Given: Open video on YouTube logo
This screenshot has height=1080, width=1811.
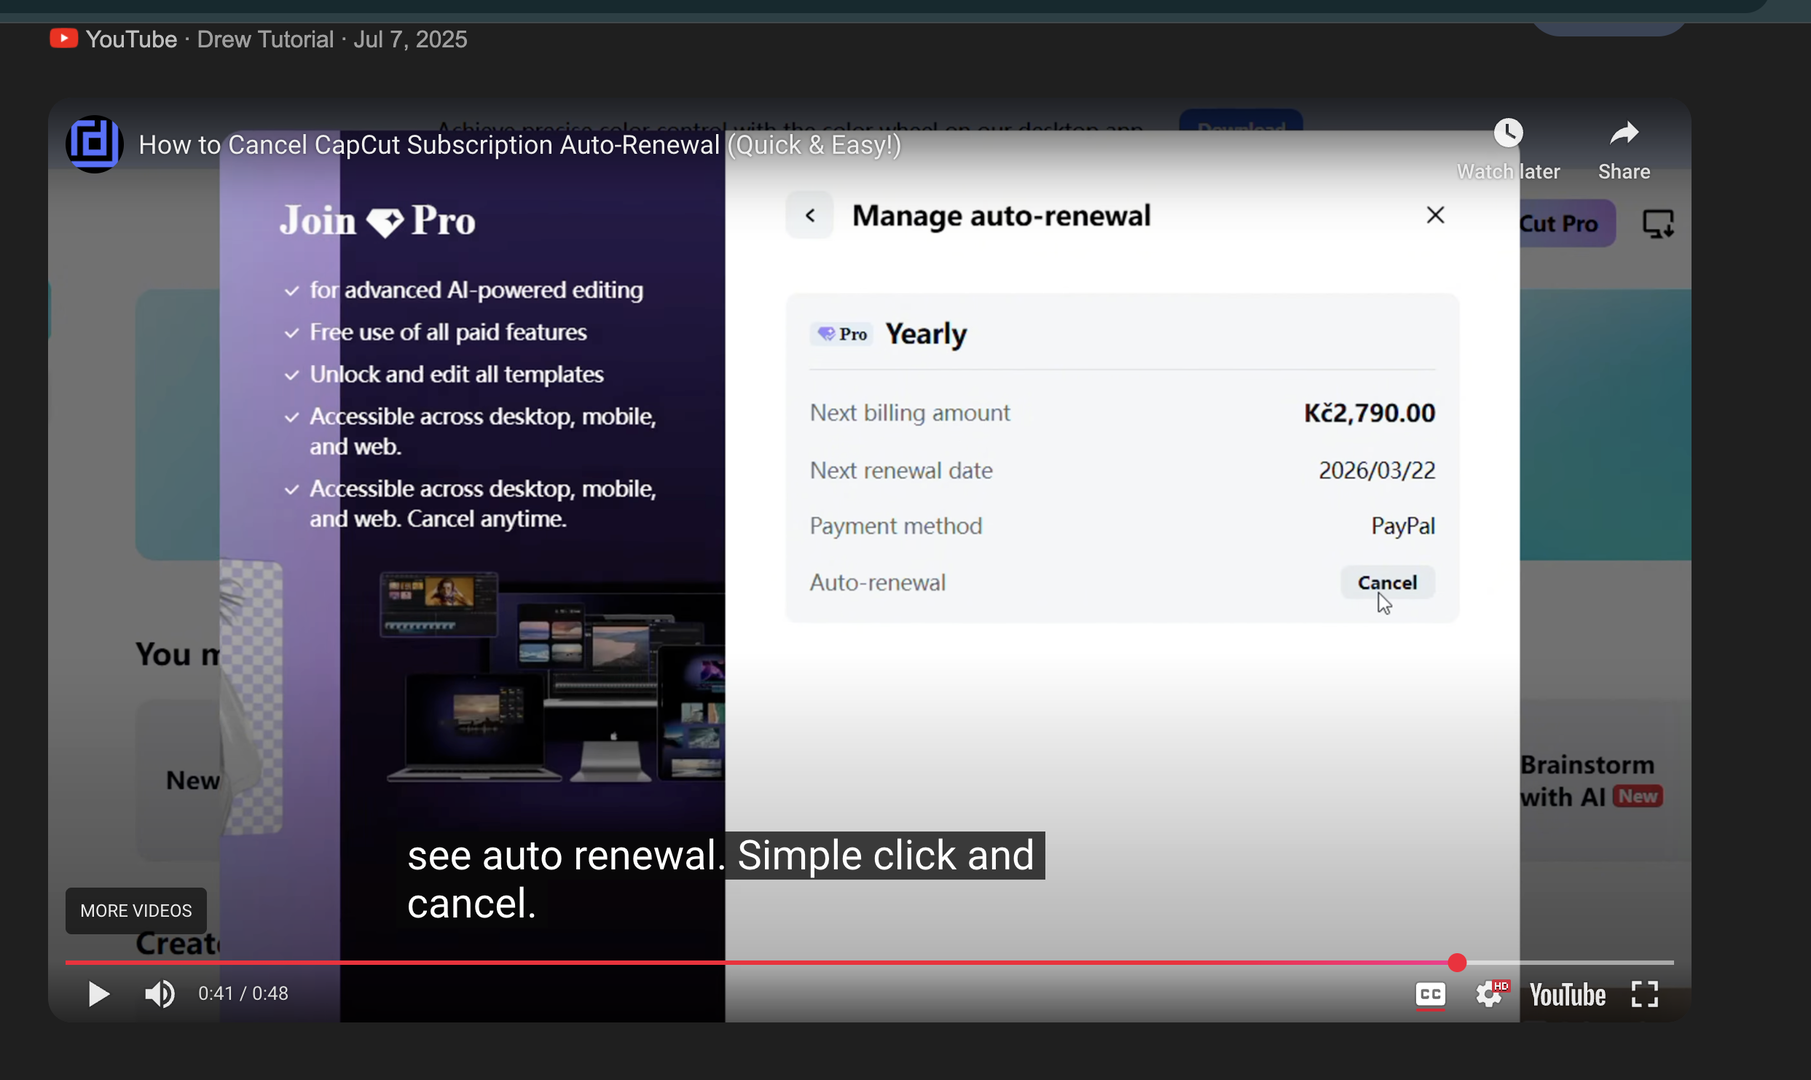Looking at the screenshot, I should [x=1568, y=995].
